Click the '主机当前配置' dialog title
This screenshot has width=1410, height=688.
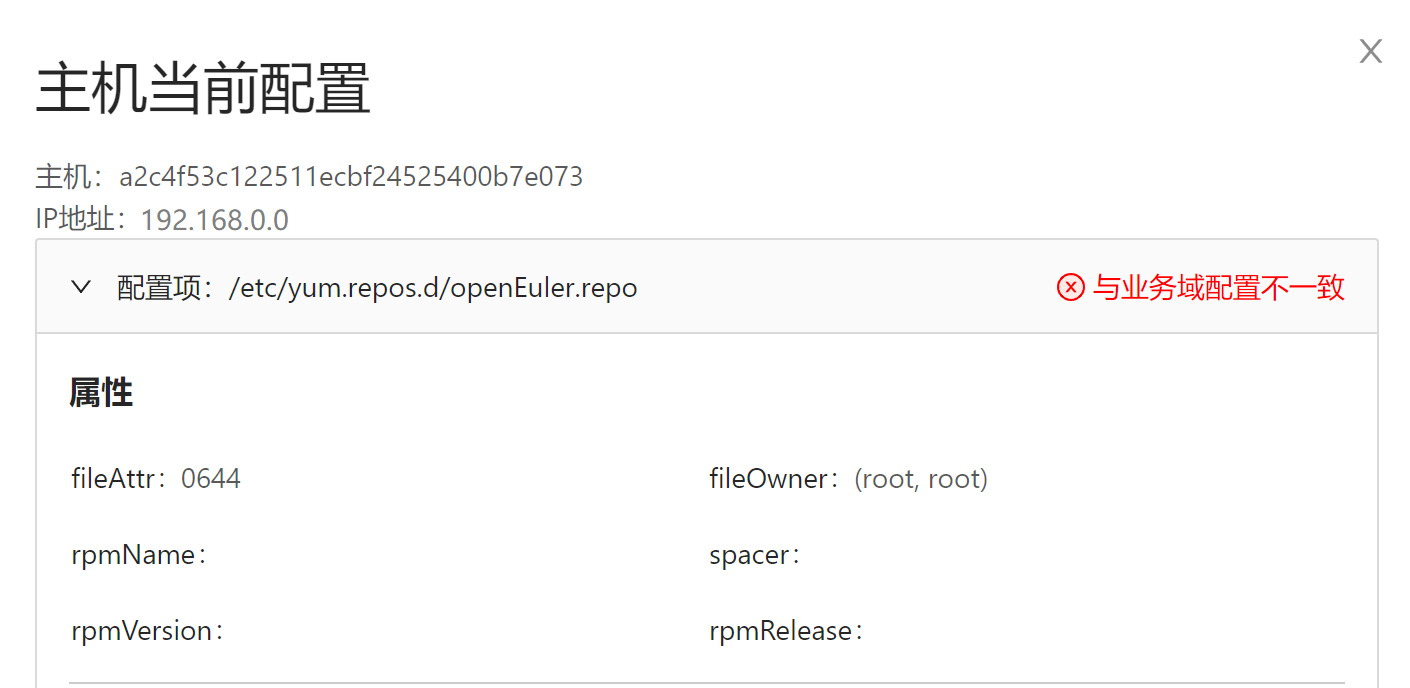[203, 90]
